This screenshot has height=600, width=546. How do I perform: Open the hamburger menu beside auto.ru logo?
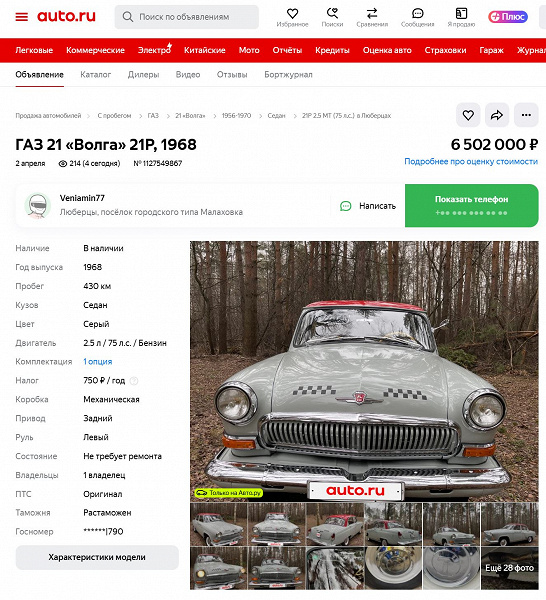(21, 17)
